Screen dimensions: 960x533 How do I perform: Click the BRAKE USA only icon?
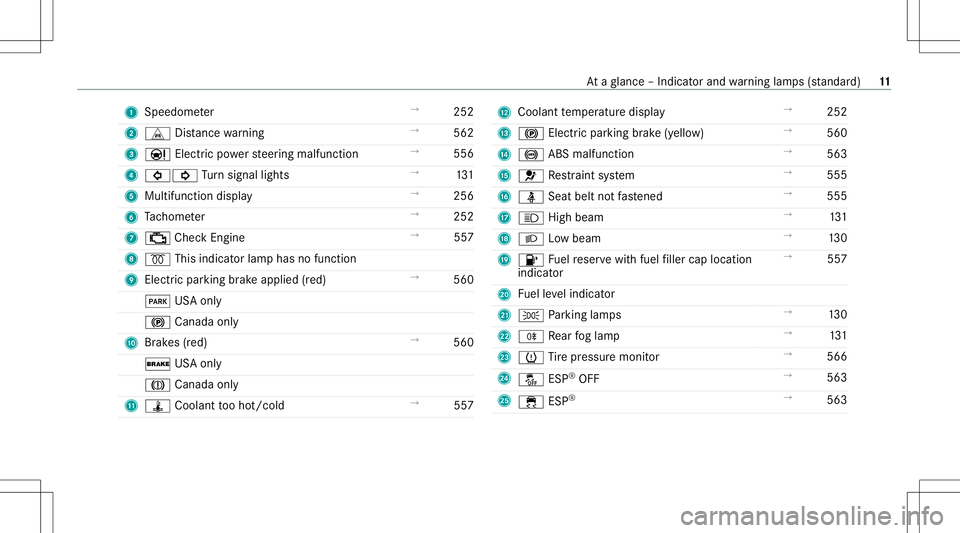pos(157,364)
